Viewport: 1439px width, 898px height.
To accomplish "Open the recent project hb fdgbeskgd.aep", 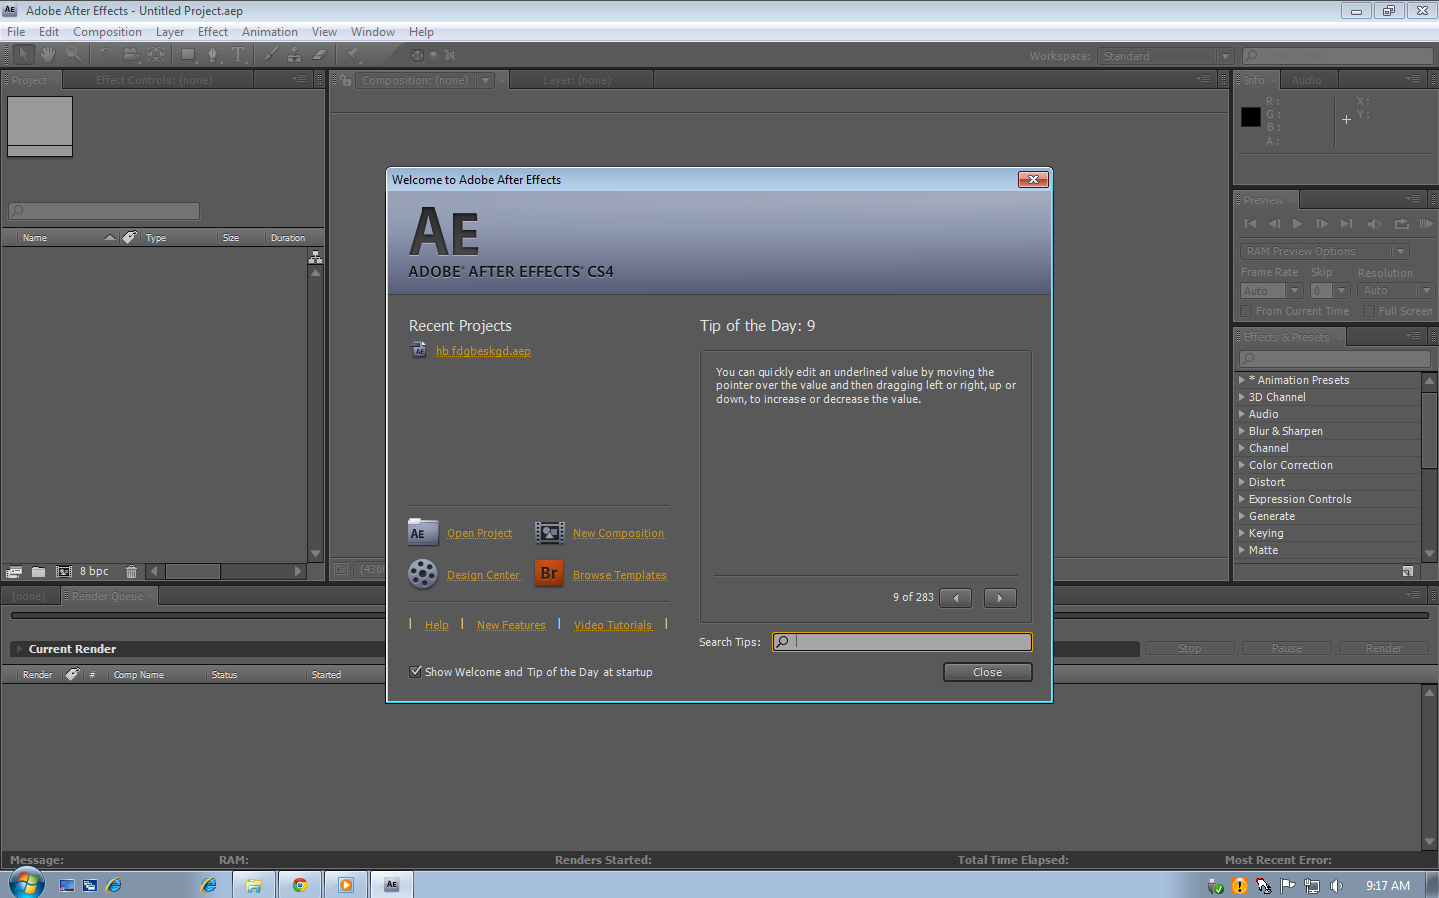I will pos(483,351).
